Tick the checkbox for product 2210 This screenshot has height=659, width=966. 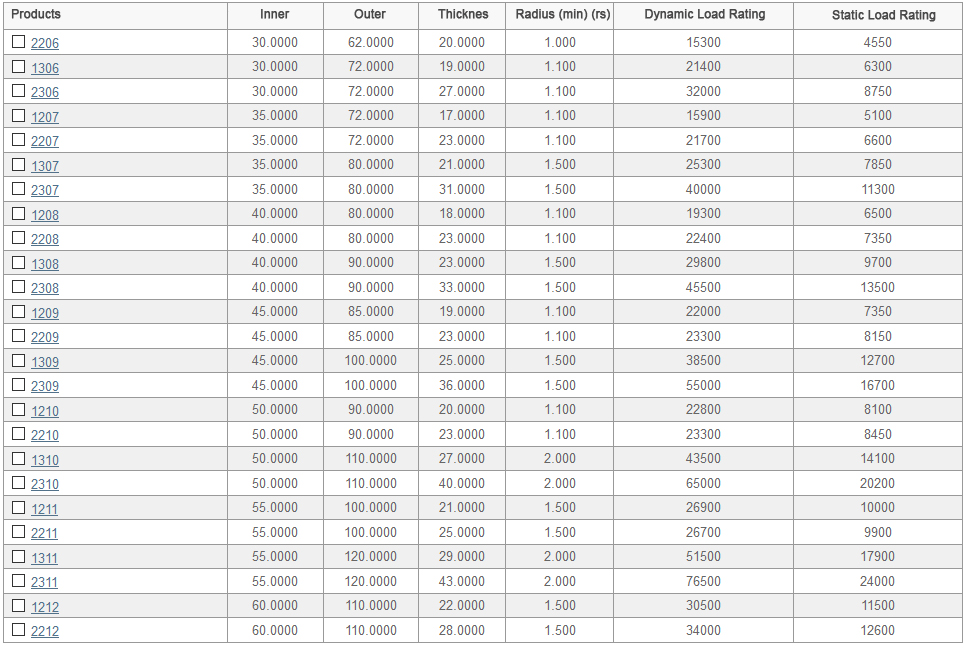(18, 434)
